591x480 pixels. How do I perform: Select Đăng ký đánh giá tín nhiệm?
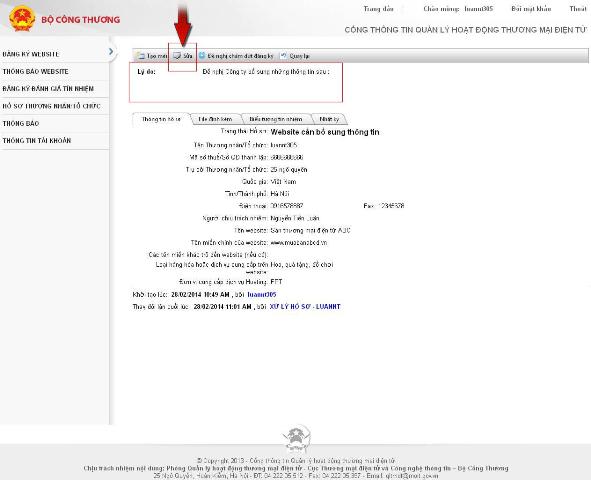pyautogui.click(x=48, y=89)
